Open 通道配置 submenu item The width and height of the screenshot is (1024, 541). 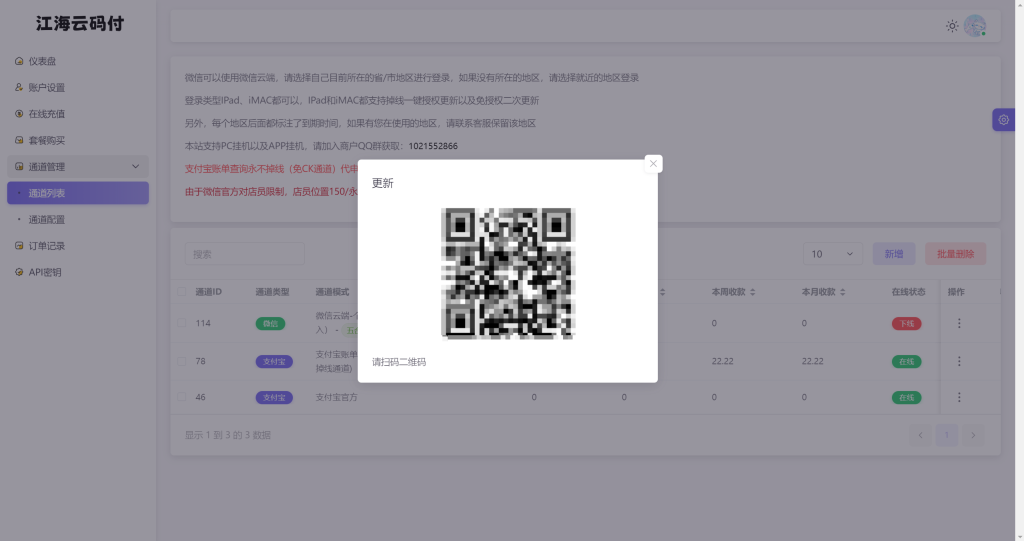(78, 220)
